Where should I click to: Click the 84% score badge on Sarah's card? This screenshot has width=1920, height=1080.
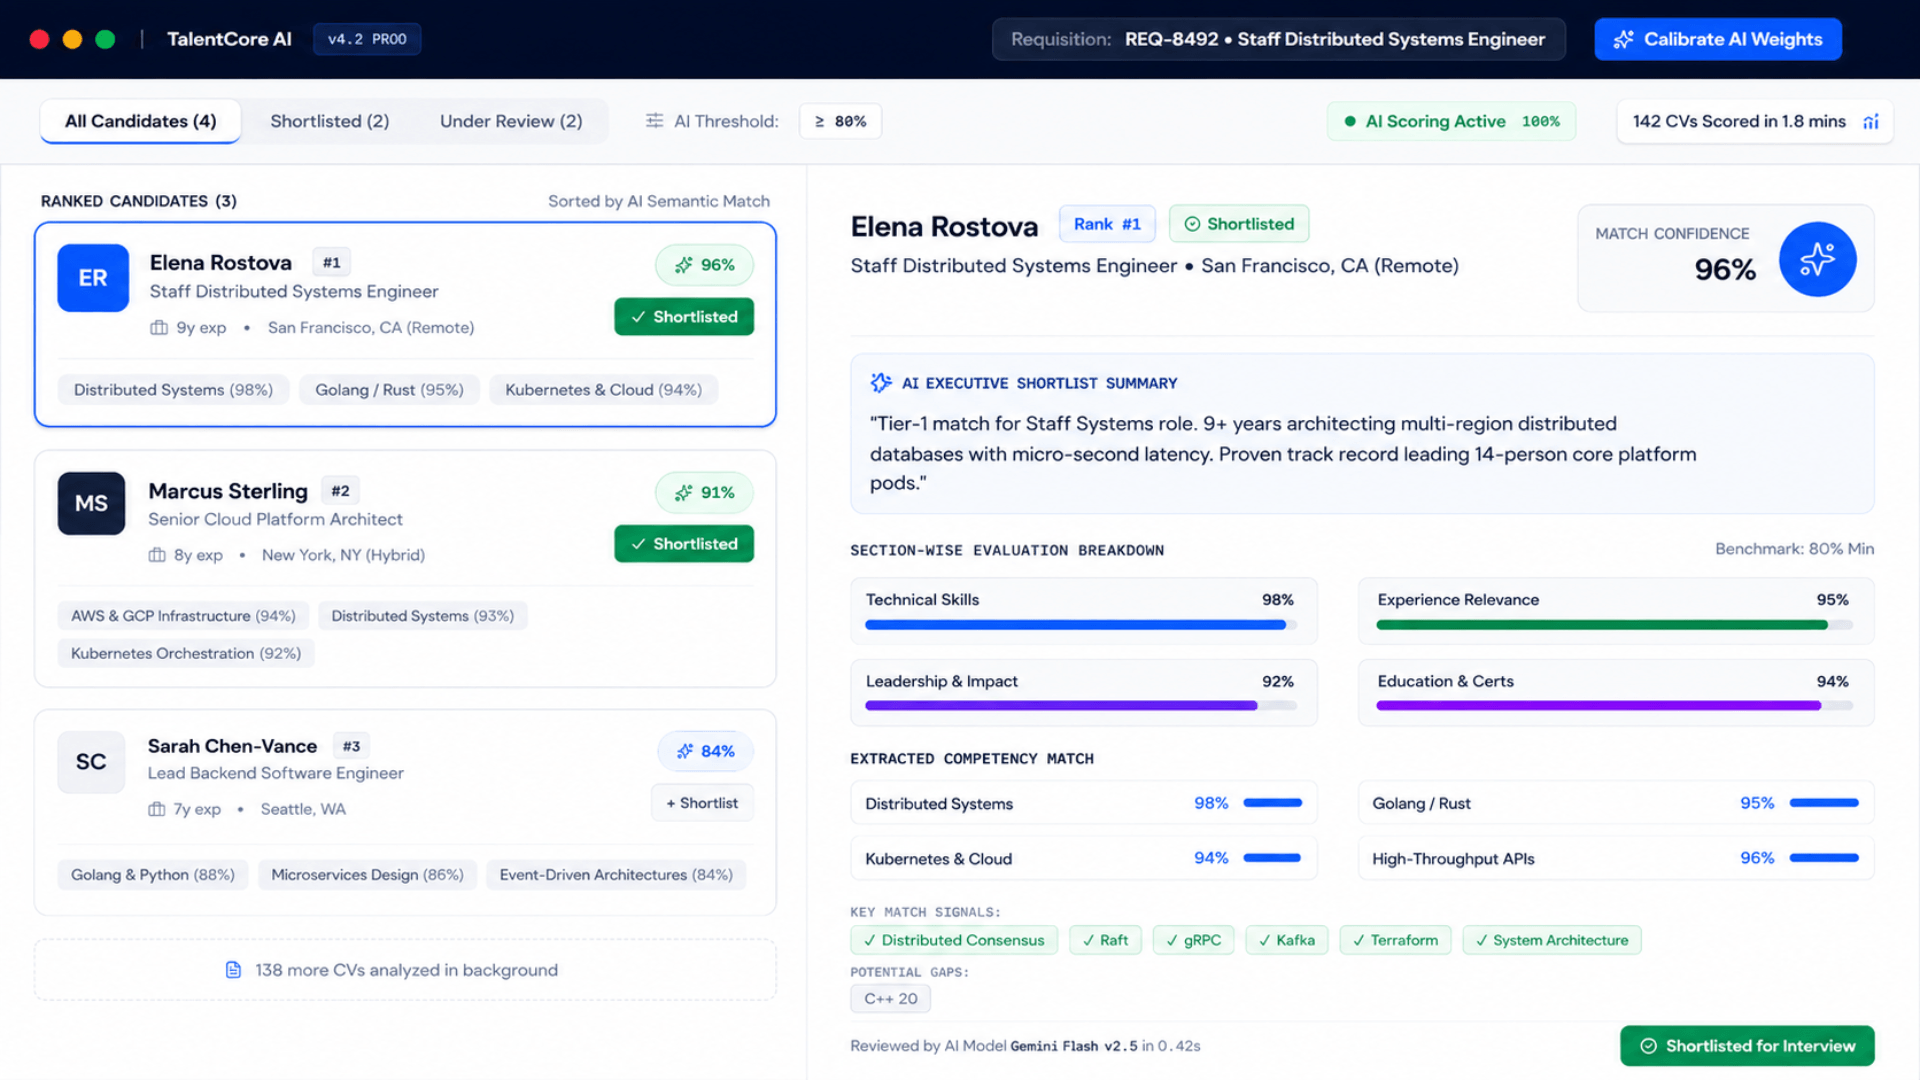(x=705, y=751)
